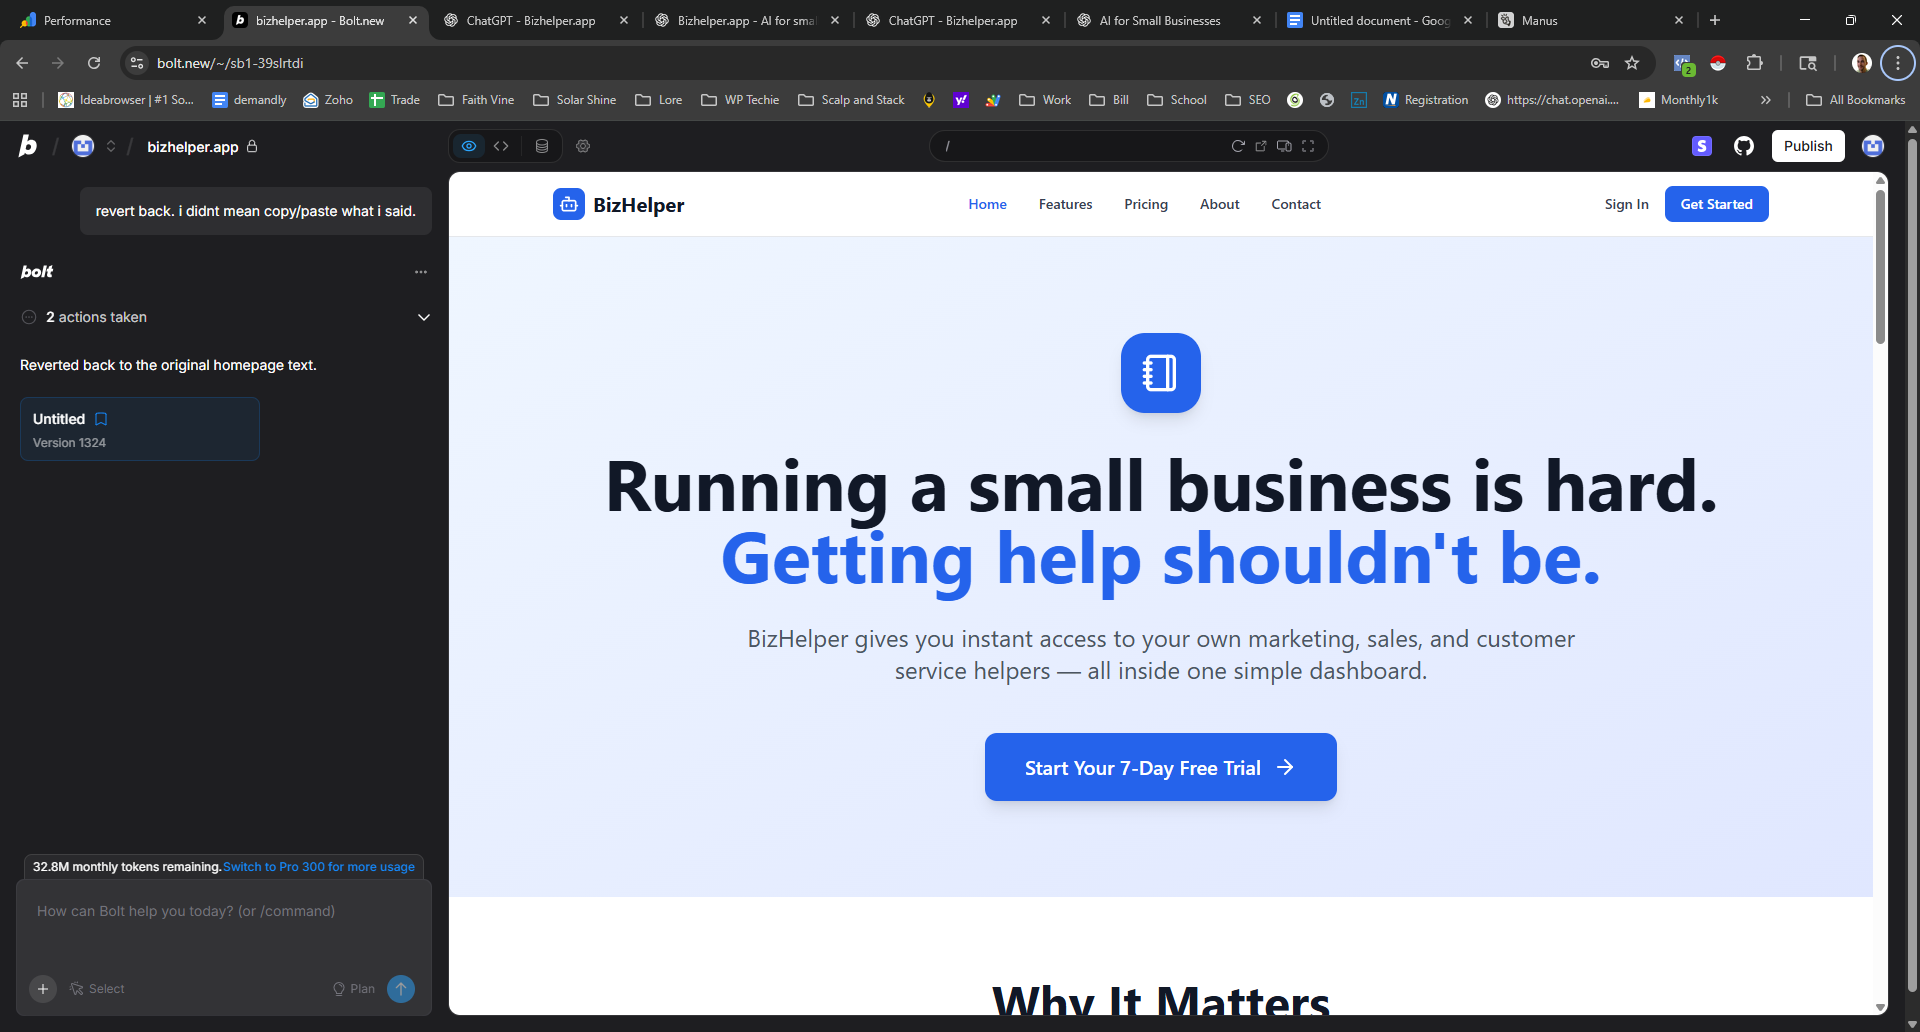Open preview in new tab icon
The image size is (1920, 1032).
click(x=1261, y=146)
